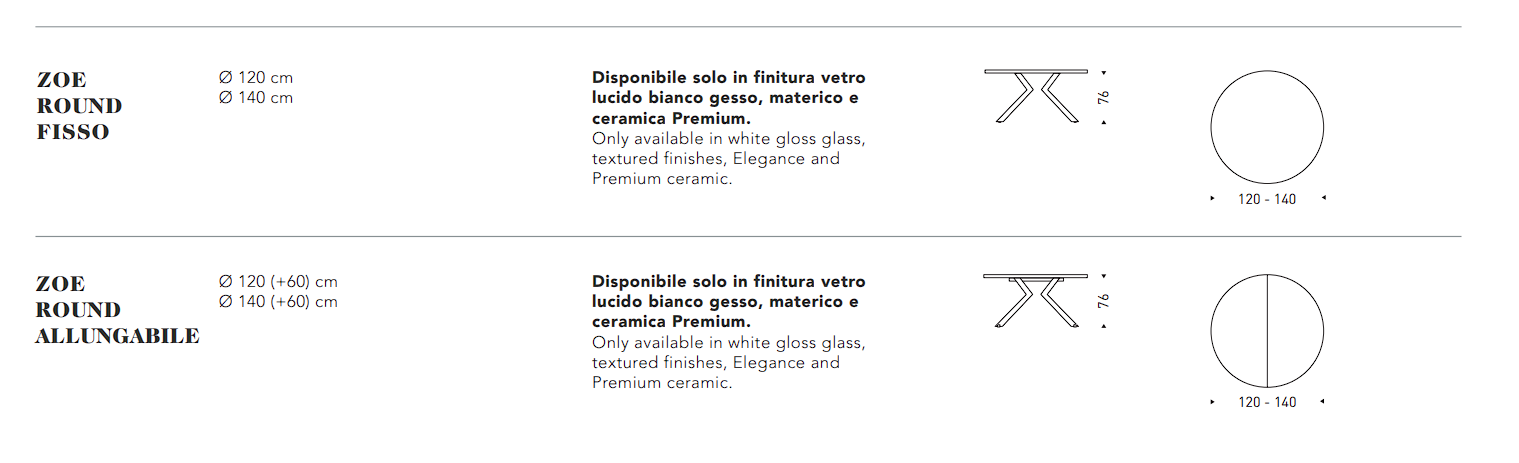Click the Zoe Round Fisso side-view table diagram
The height and width of the screenshot is (463, 1519).
[x=1035, y=97]
